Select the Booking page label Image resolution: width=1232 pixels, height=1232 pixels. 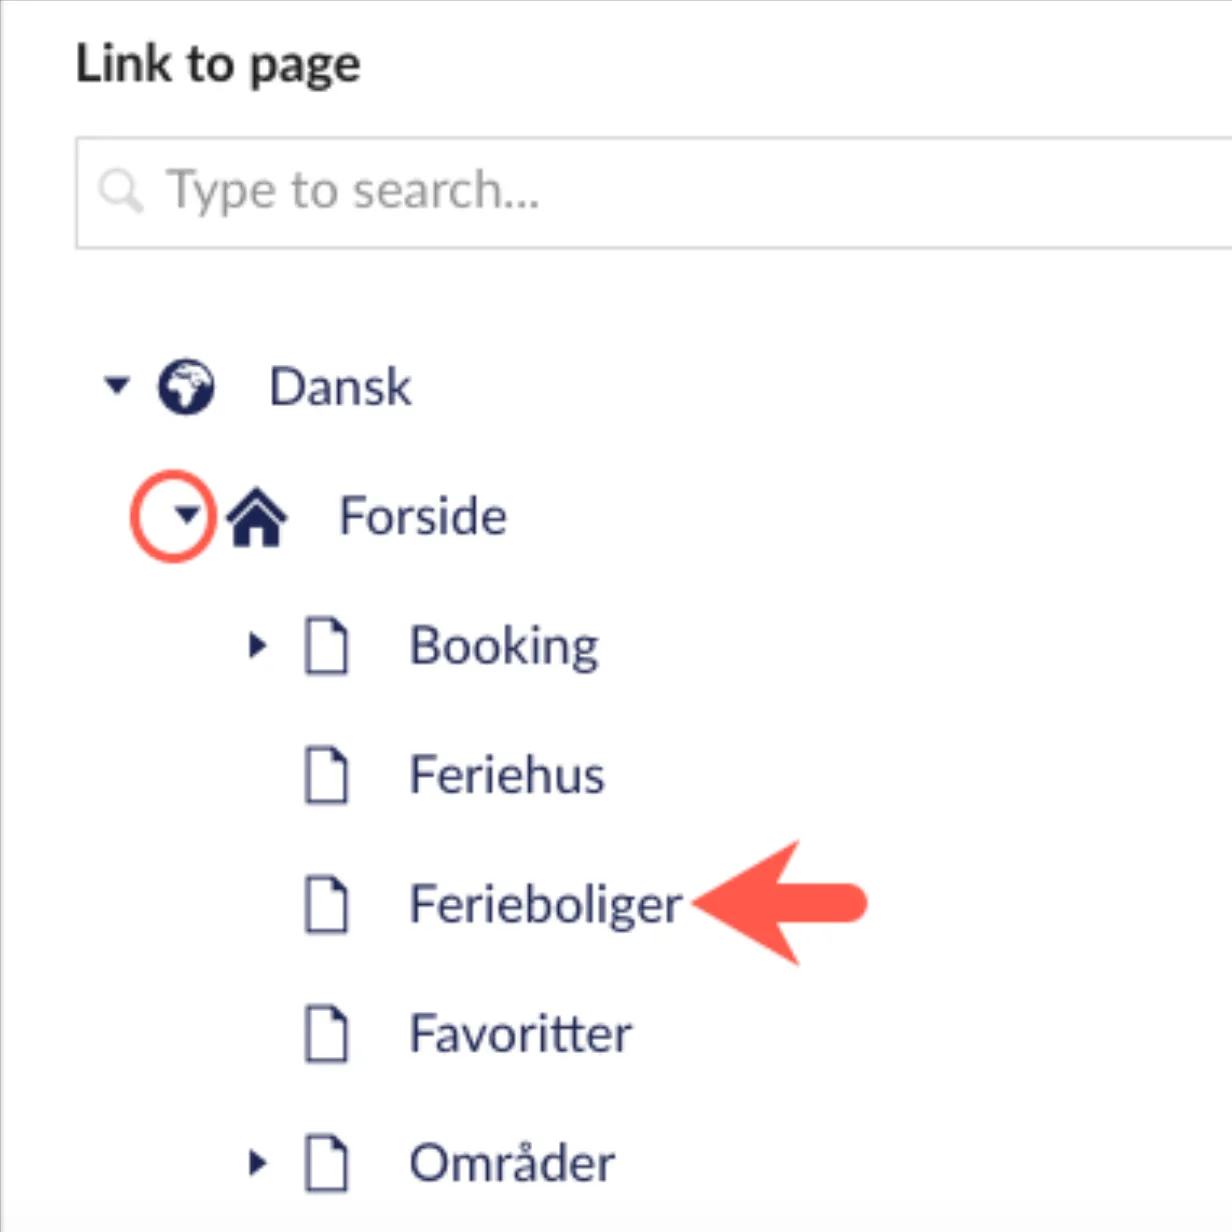tap(504, 648)
